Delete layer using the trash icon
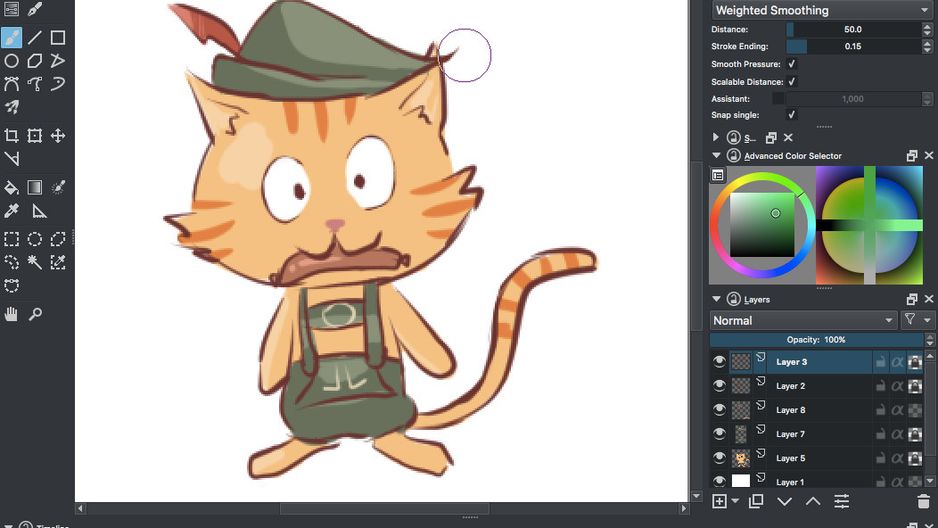The image size is (938, 528). point(924,501)
